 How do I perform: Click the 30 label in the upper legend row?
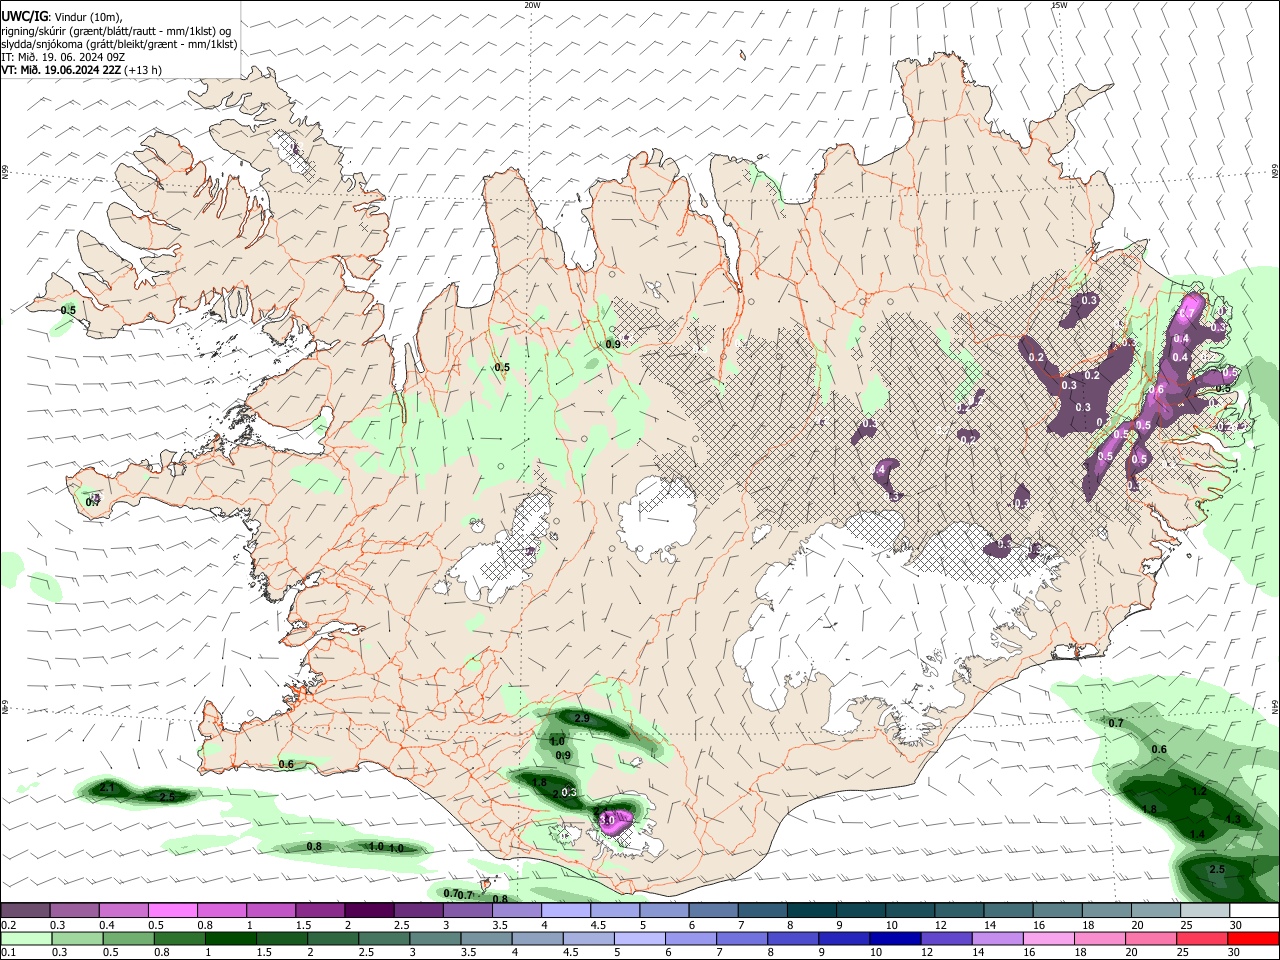[1236, 925]
